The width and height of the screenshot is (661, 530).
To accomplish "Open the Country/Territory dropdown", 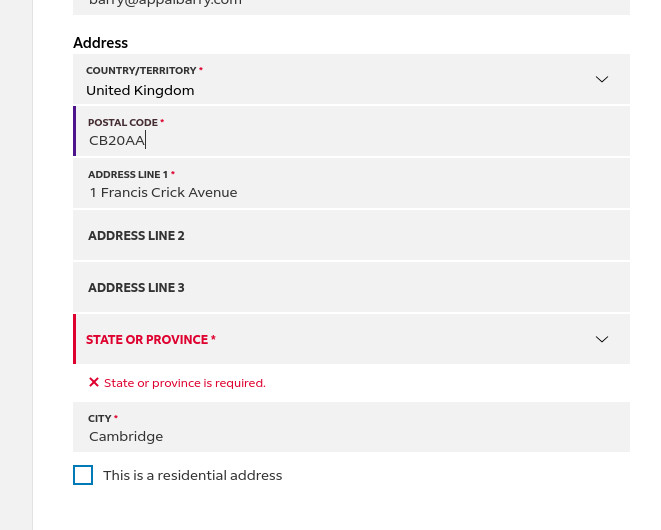I will pos(350,80).
